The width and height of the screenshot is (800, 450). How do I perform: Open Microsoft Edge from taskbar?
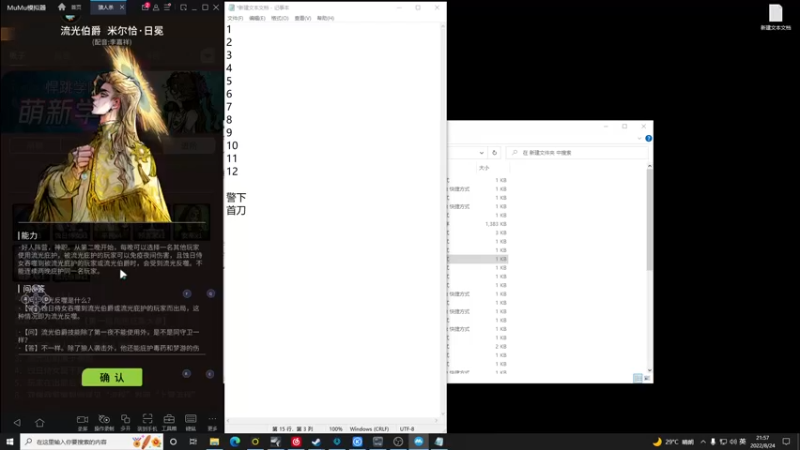pos(235,441)
